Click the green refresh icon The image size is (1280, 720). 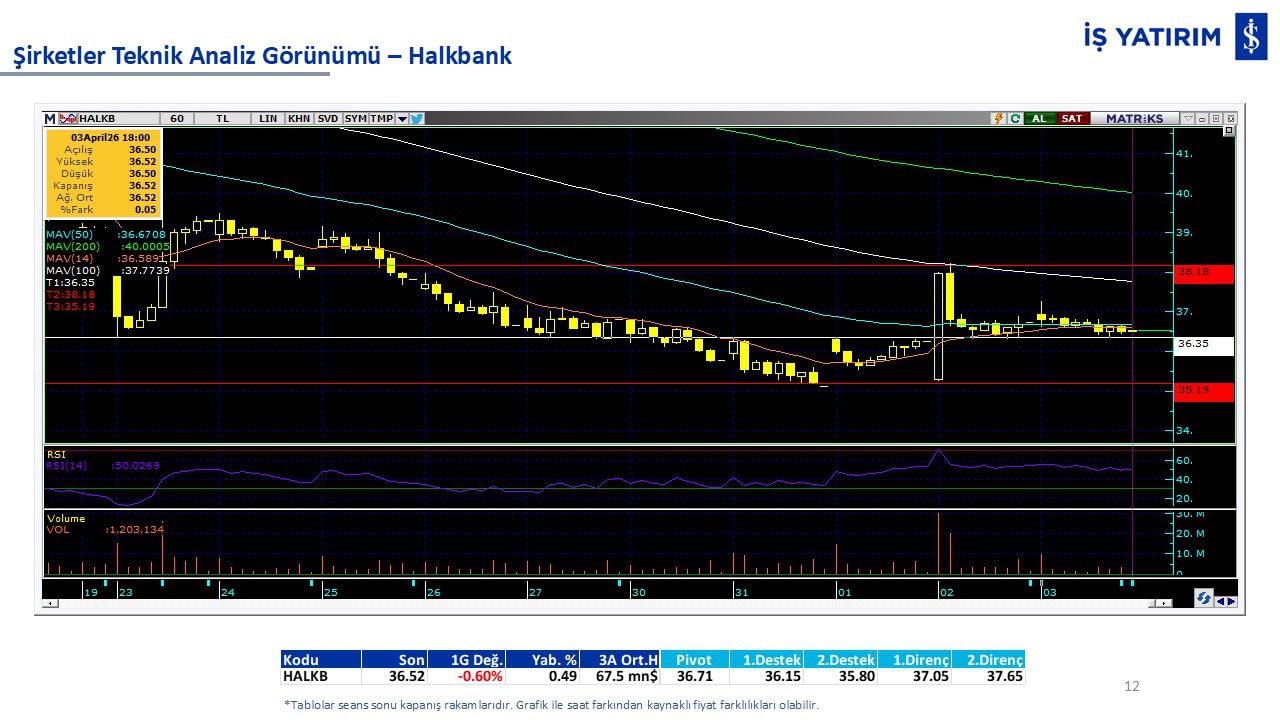point(1015,118)
